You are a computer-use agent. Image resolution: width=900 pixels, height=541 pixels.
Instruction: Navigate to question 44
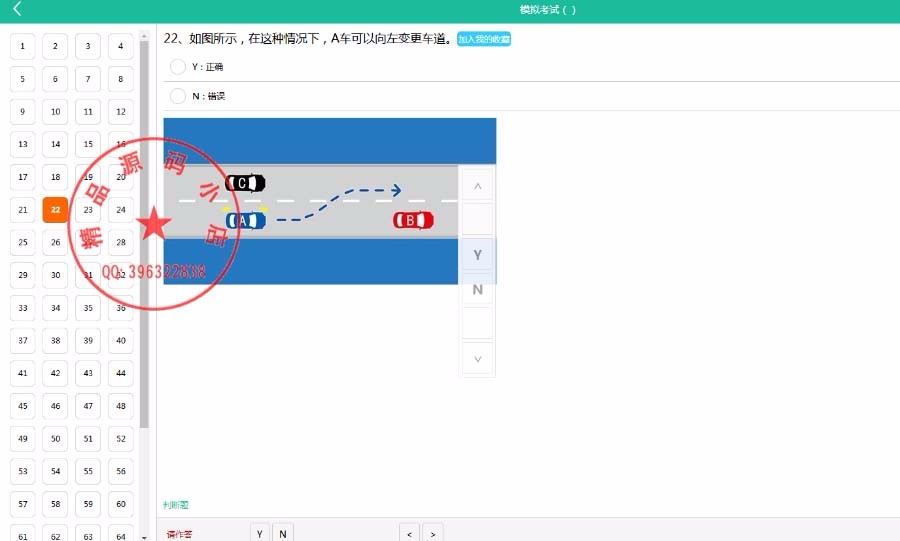121,373
